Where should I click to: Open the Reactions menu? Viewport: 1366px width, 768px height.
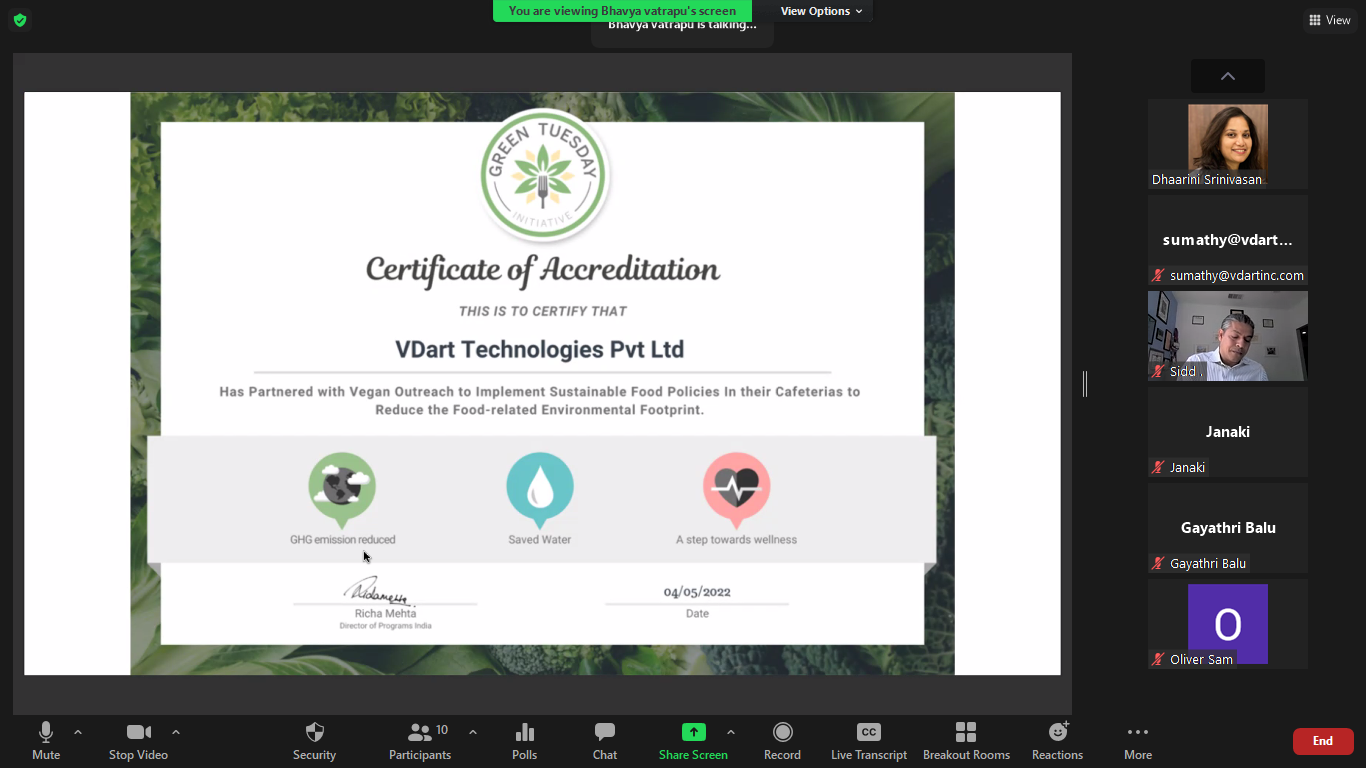click(1058, 741)
